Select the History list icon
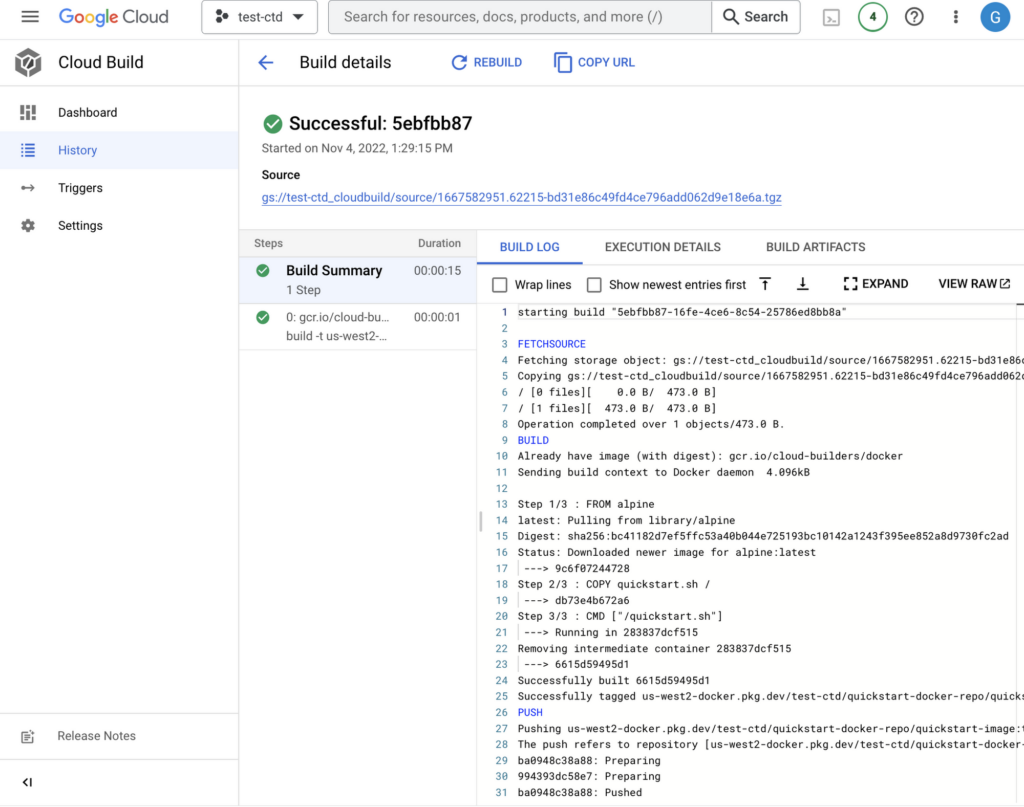 pyautogui.click(x=28, y=150)
